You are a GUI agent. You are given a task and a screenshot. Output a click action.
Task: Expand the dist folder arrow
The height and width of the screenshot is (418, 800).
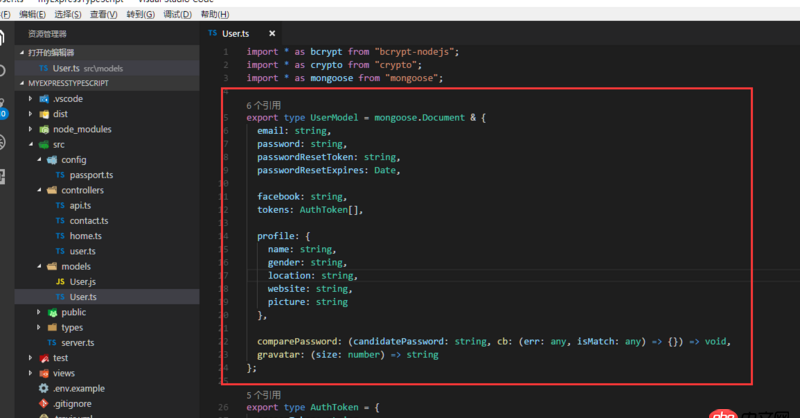[x=31, y=114]
